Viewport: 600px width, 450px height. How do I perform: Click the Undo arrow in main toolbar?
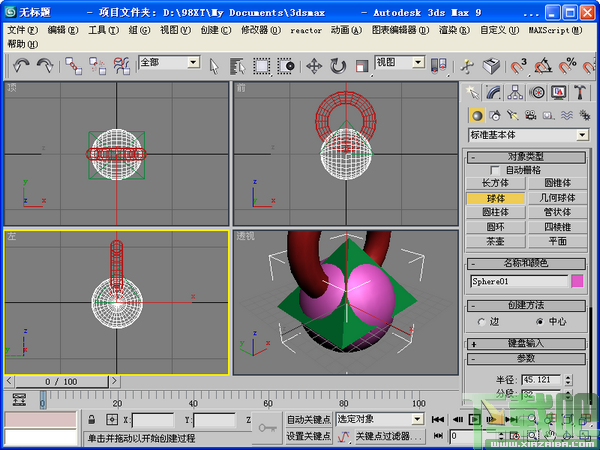21,65
